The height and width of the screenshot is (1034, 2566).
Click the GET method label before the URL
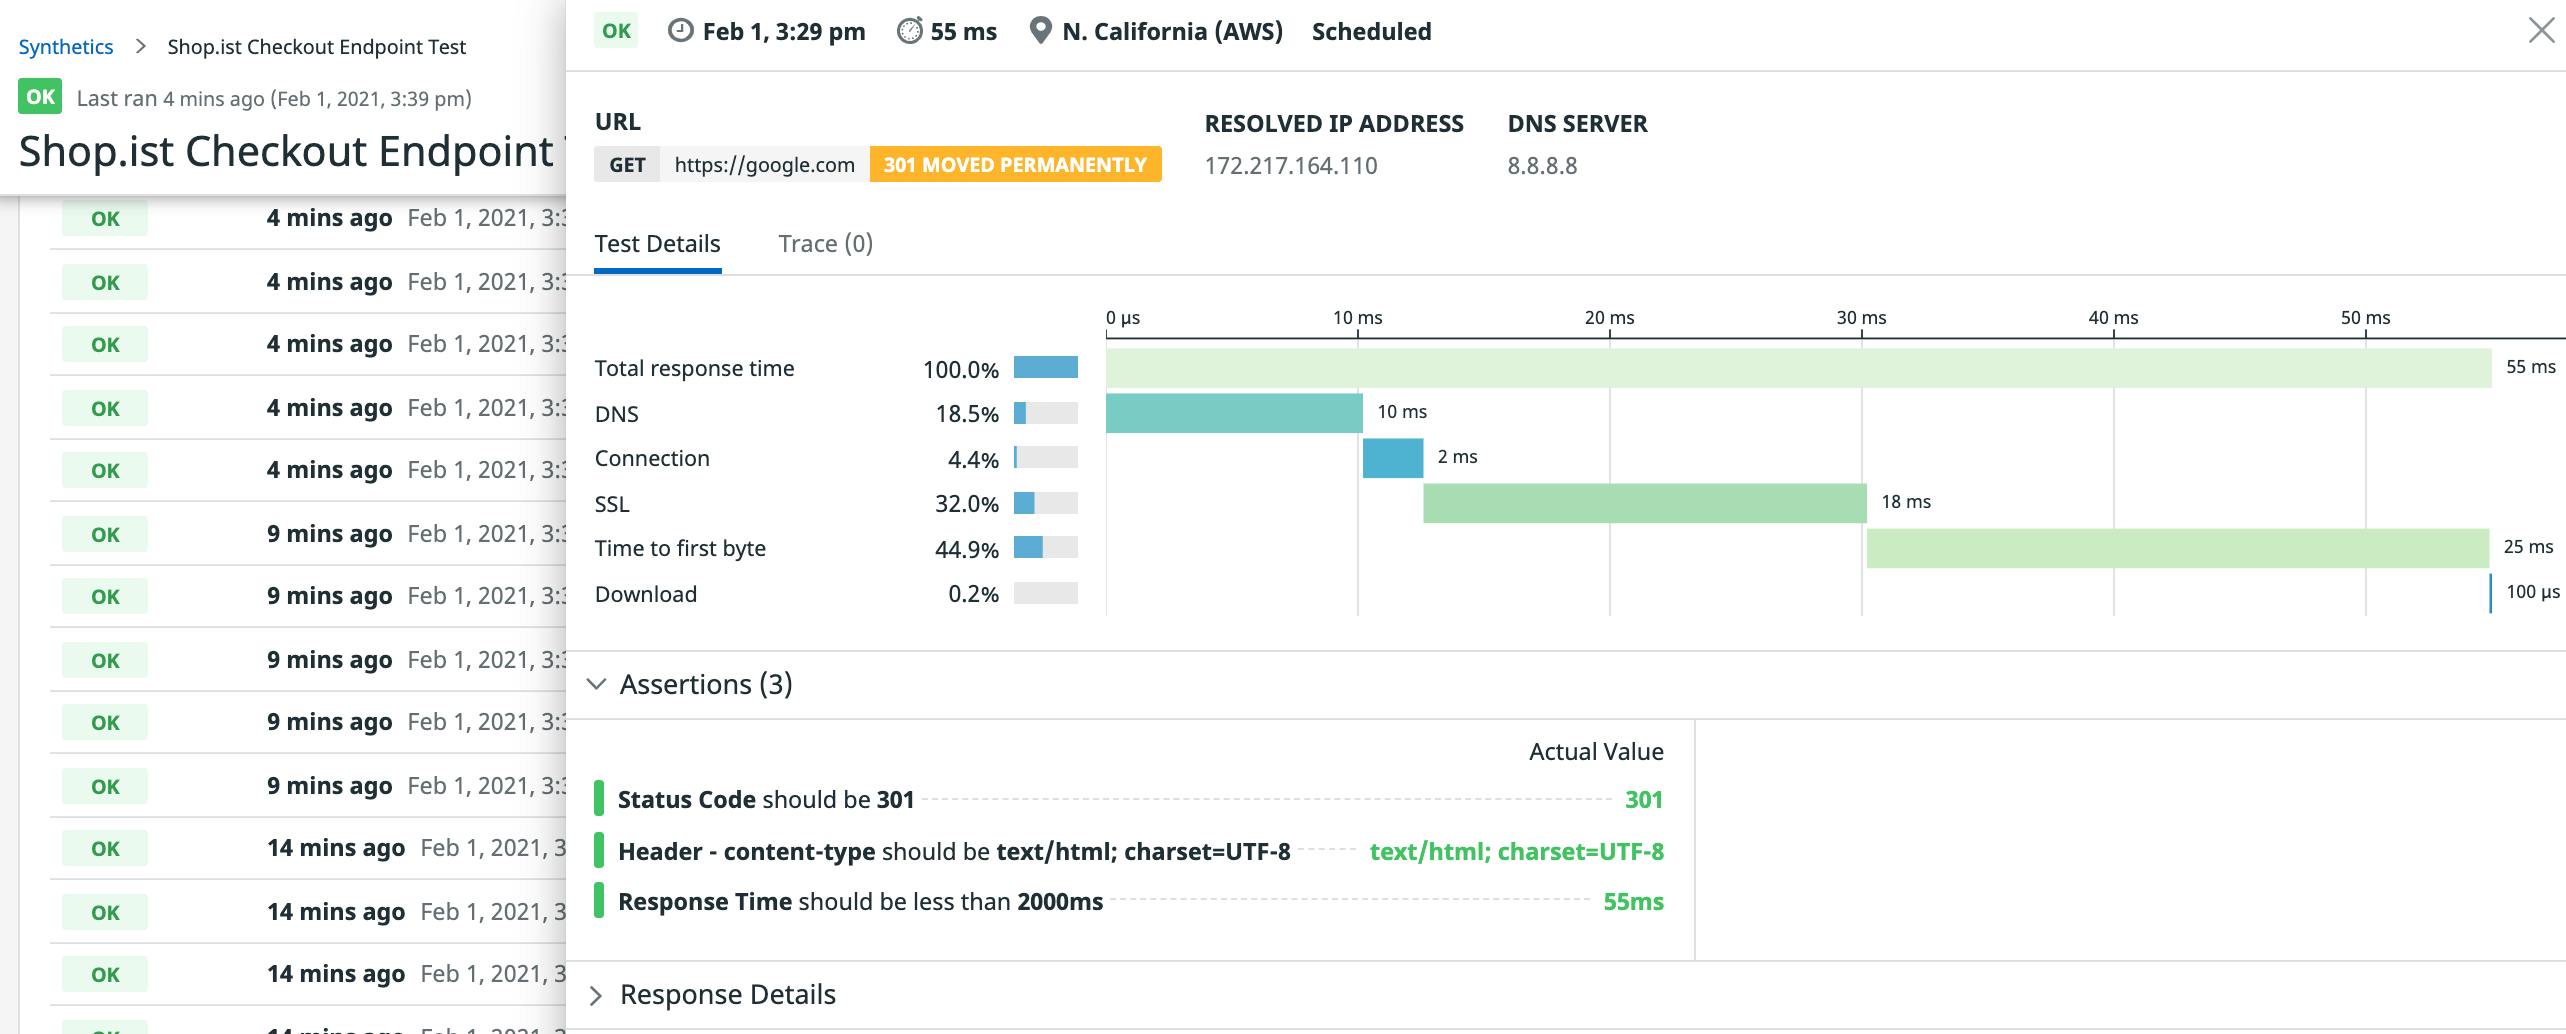pyautogui.click(x=626, y=164)
